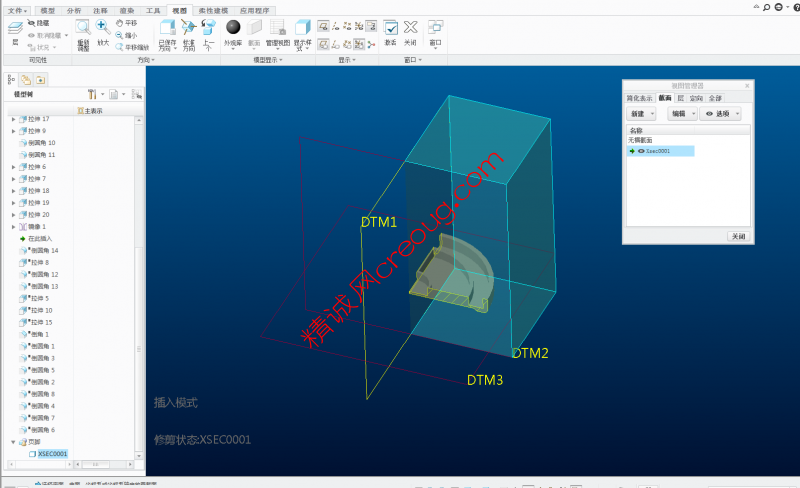Screen dimensions: 800x488
Task: Click the search icon at top right
Action: click(x=766, y=7)
